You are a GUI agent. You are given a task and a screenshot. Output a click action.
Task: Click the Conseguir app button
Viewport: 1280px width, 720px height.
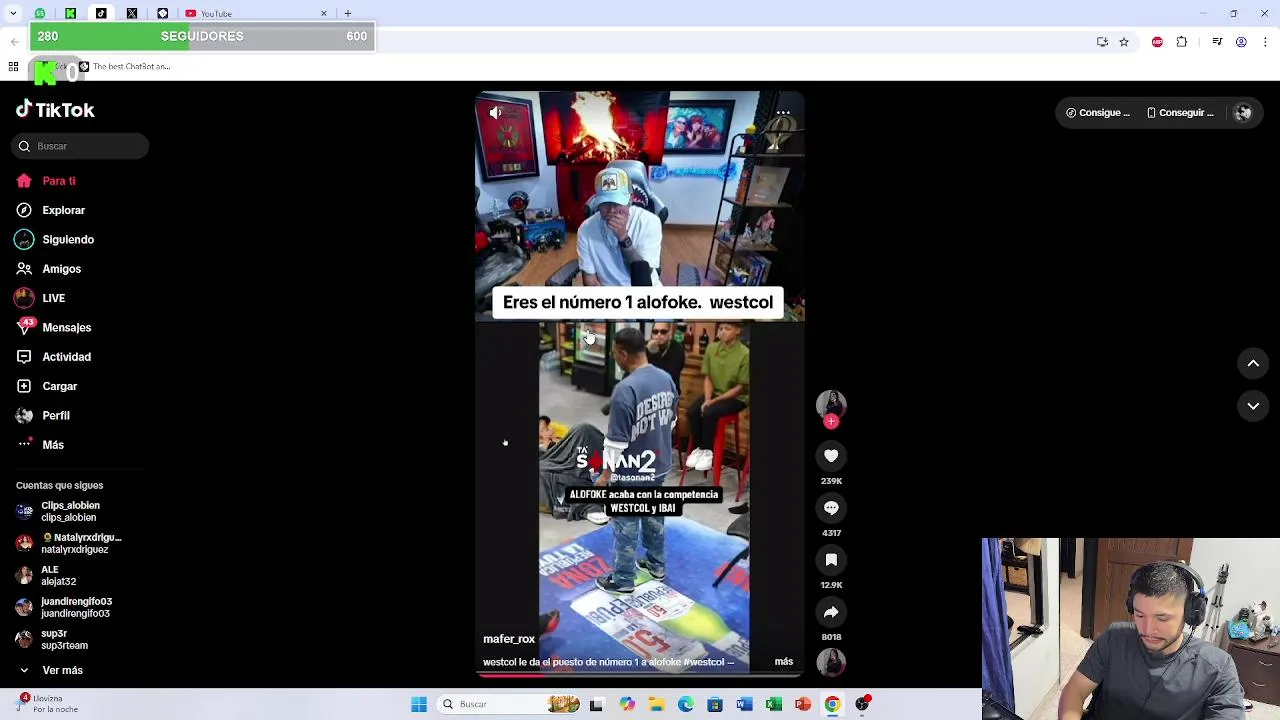[1180, 113]
